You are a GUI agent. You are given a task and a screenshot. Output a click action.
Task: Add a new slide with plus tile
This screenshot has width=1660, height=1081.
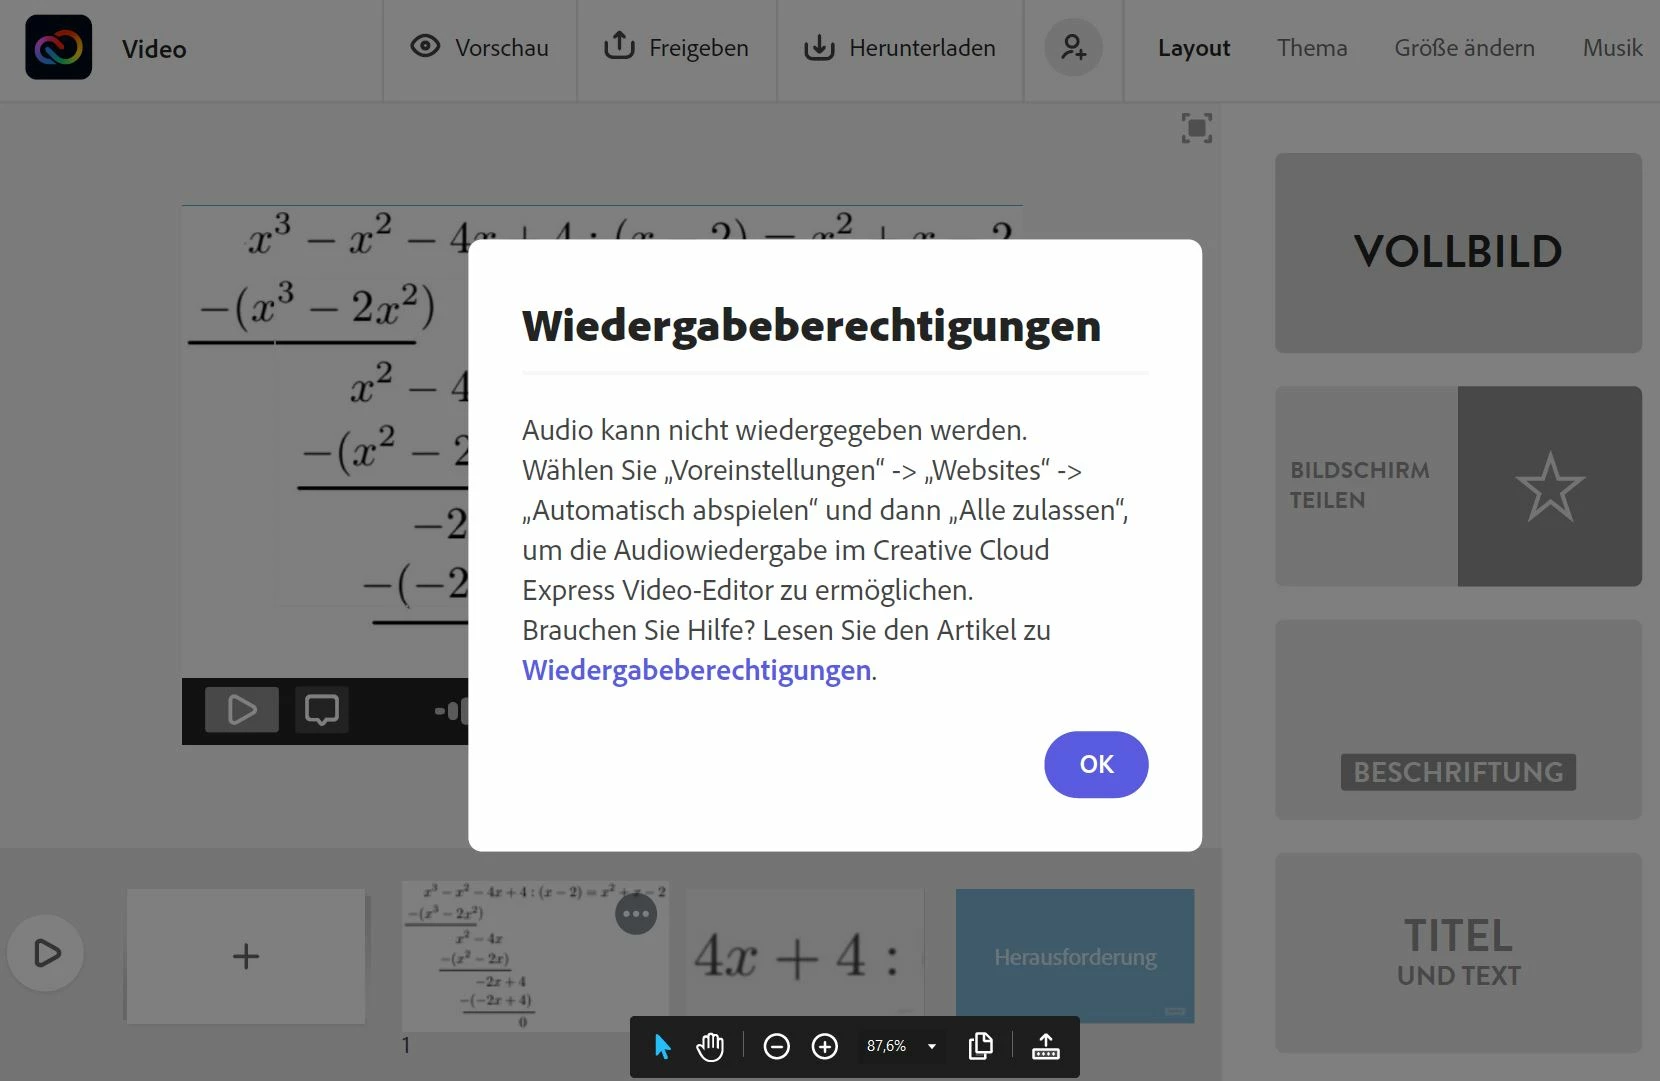coord(246,956)
